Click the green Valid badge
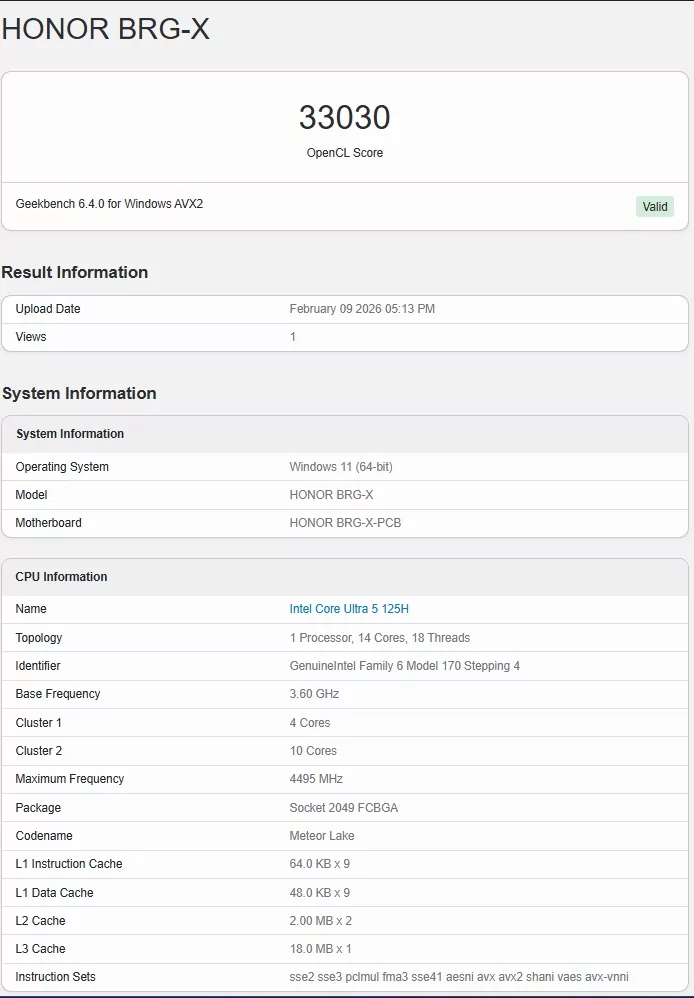694x998 pixels. tap(654, 207)
